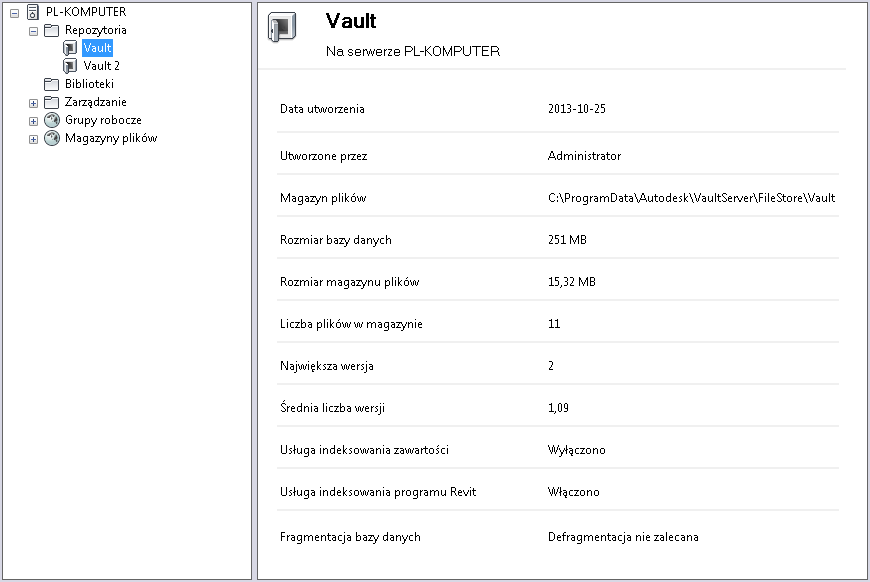This screenshot has width=870, height=582.
Task: Click the Grupy robocze globe icon
Action: point(52,120)
